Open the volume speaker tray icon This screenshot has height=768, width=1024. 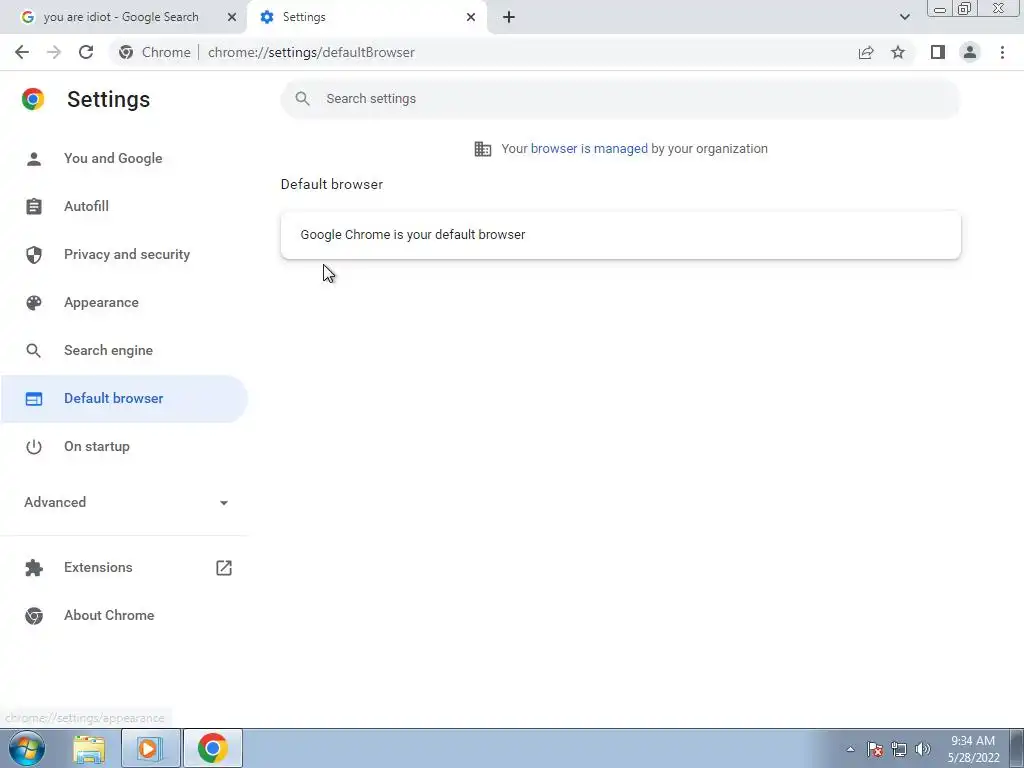point(923,749)
